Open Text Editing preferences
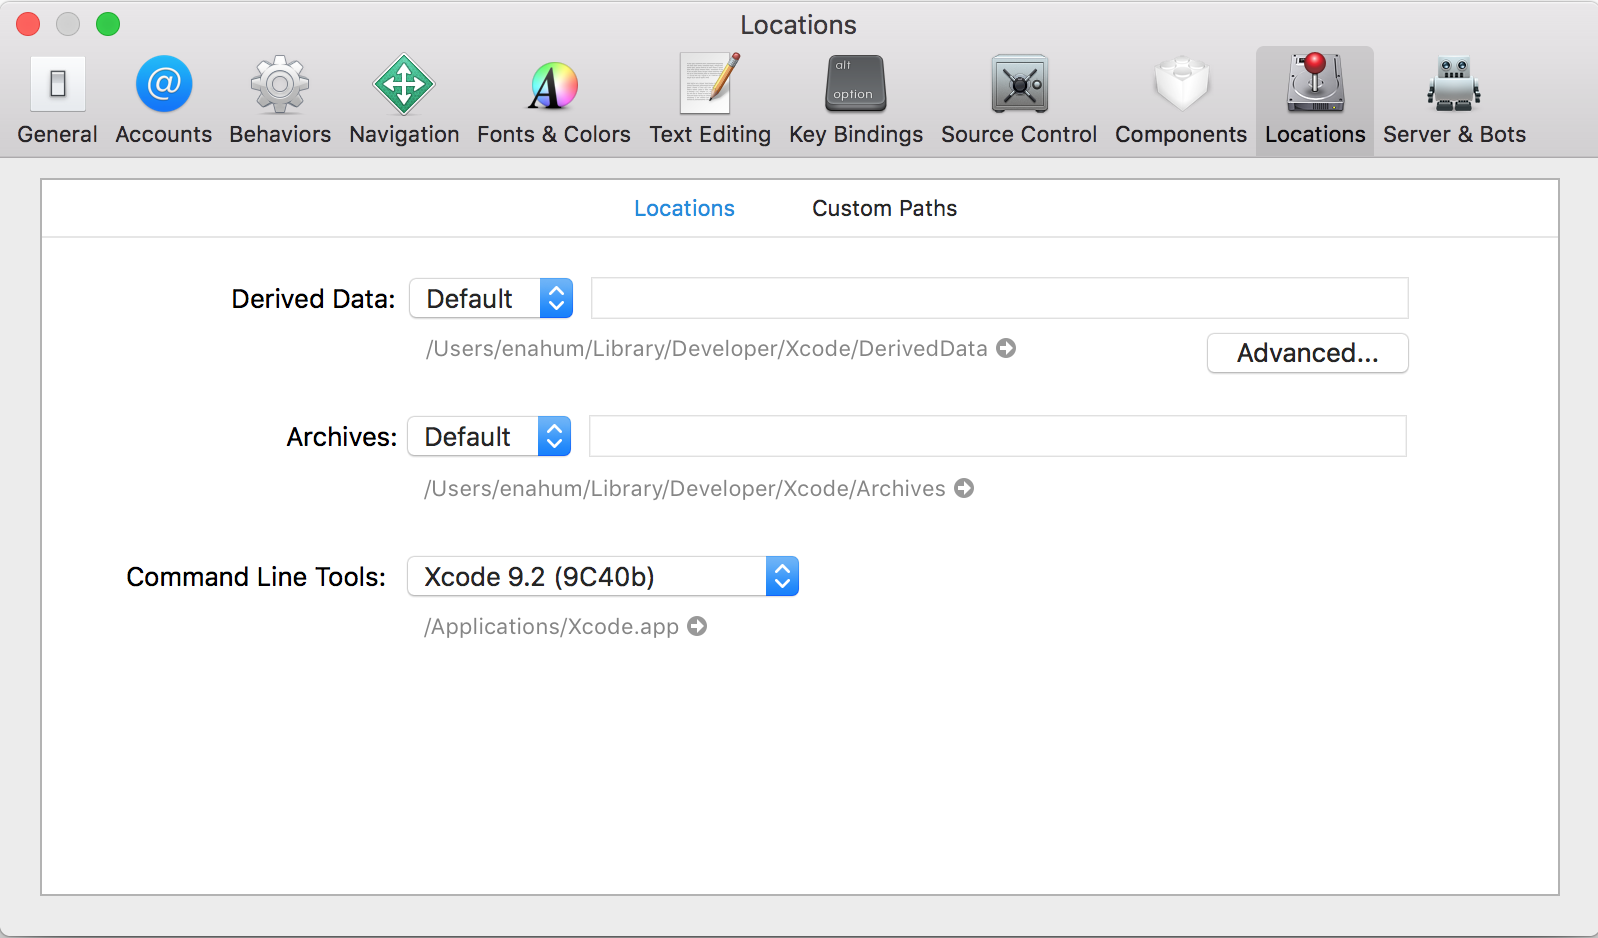The width and height of the screenshot is (1598, 938). (709, 101)
